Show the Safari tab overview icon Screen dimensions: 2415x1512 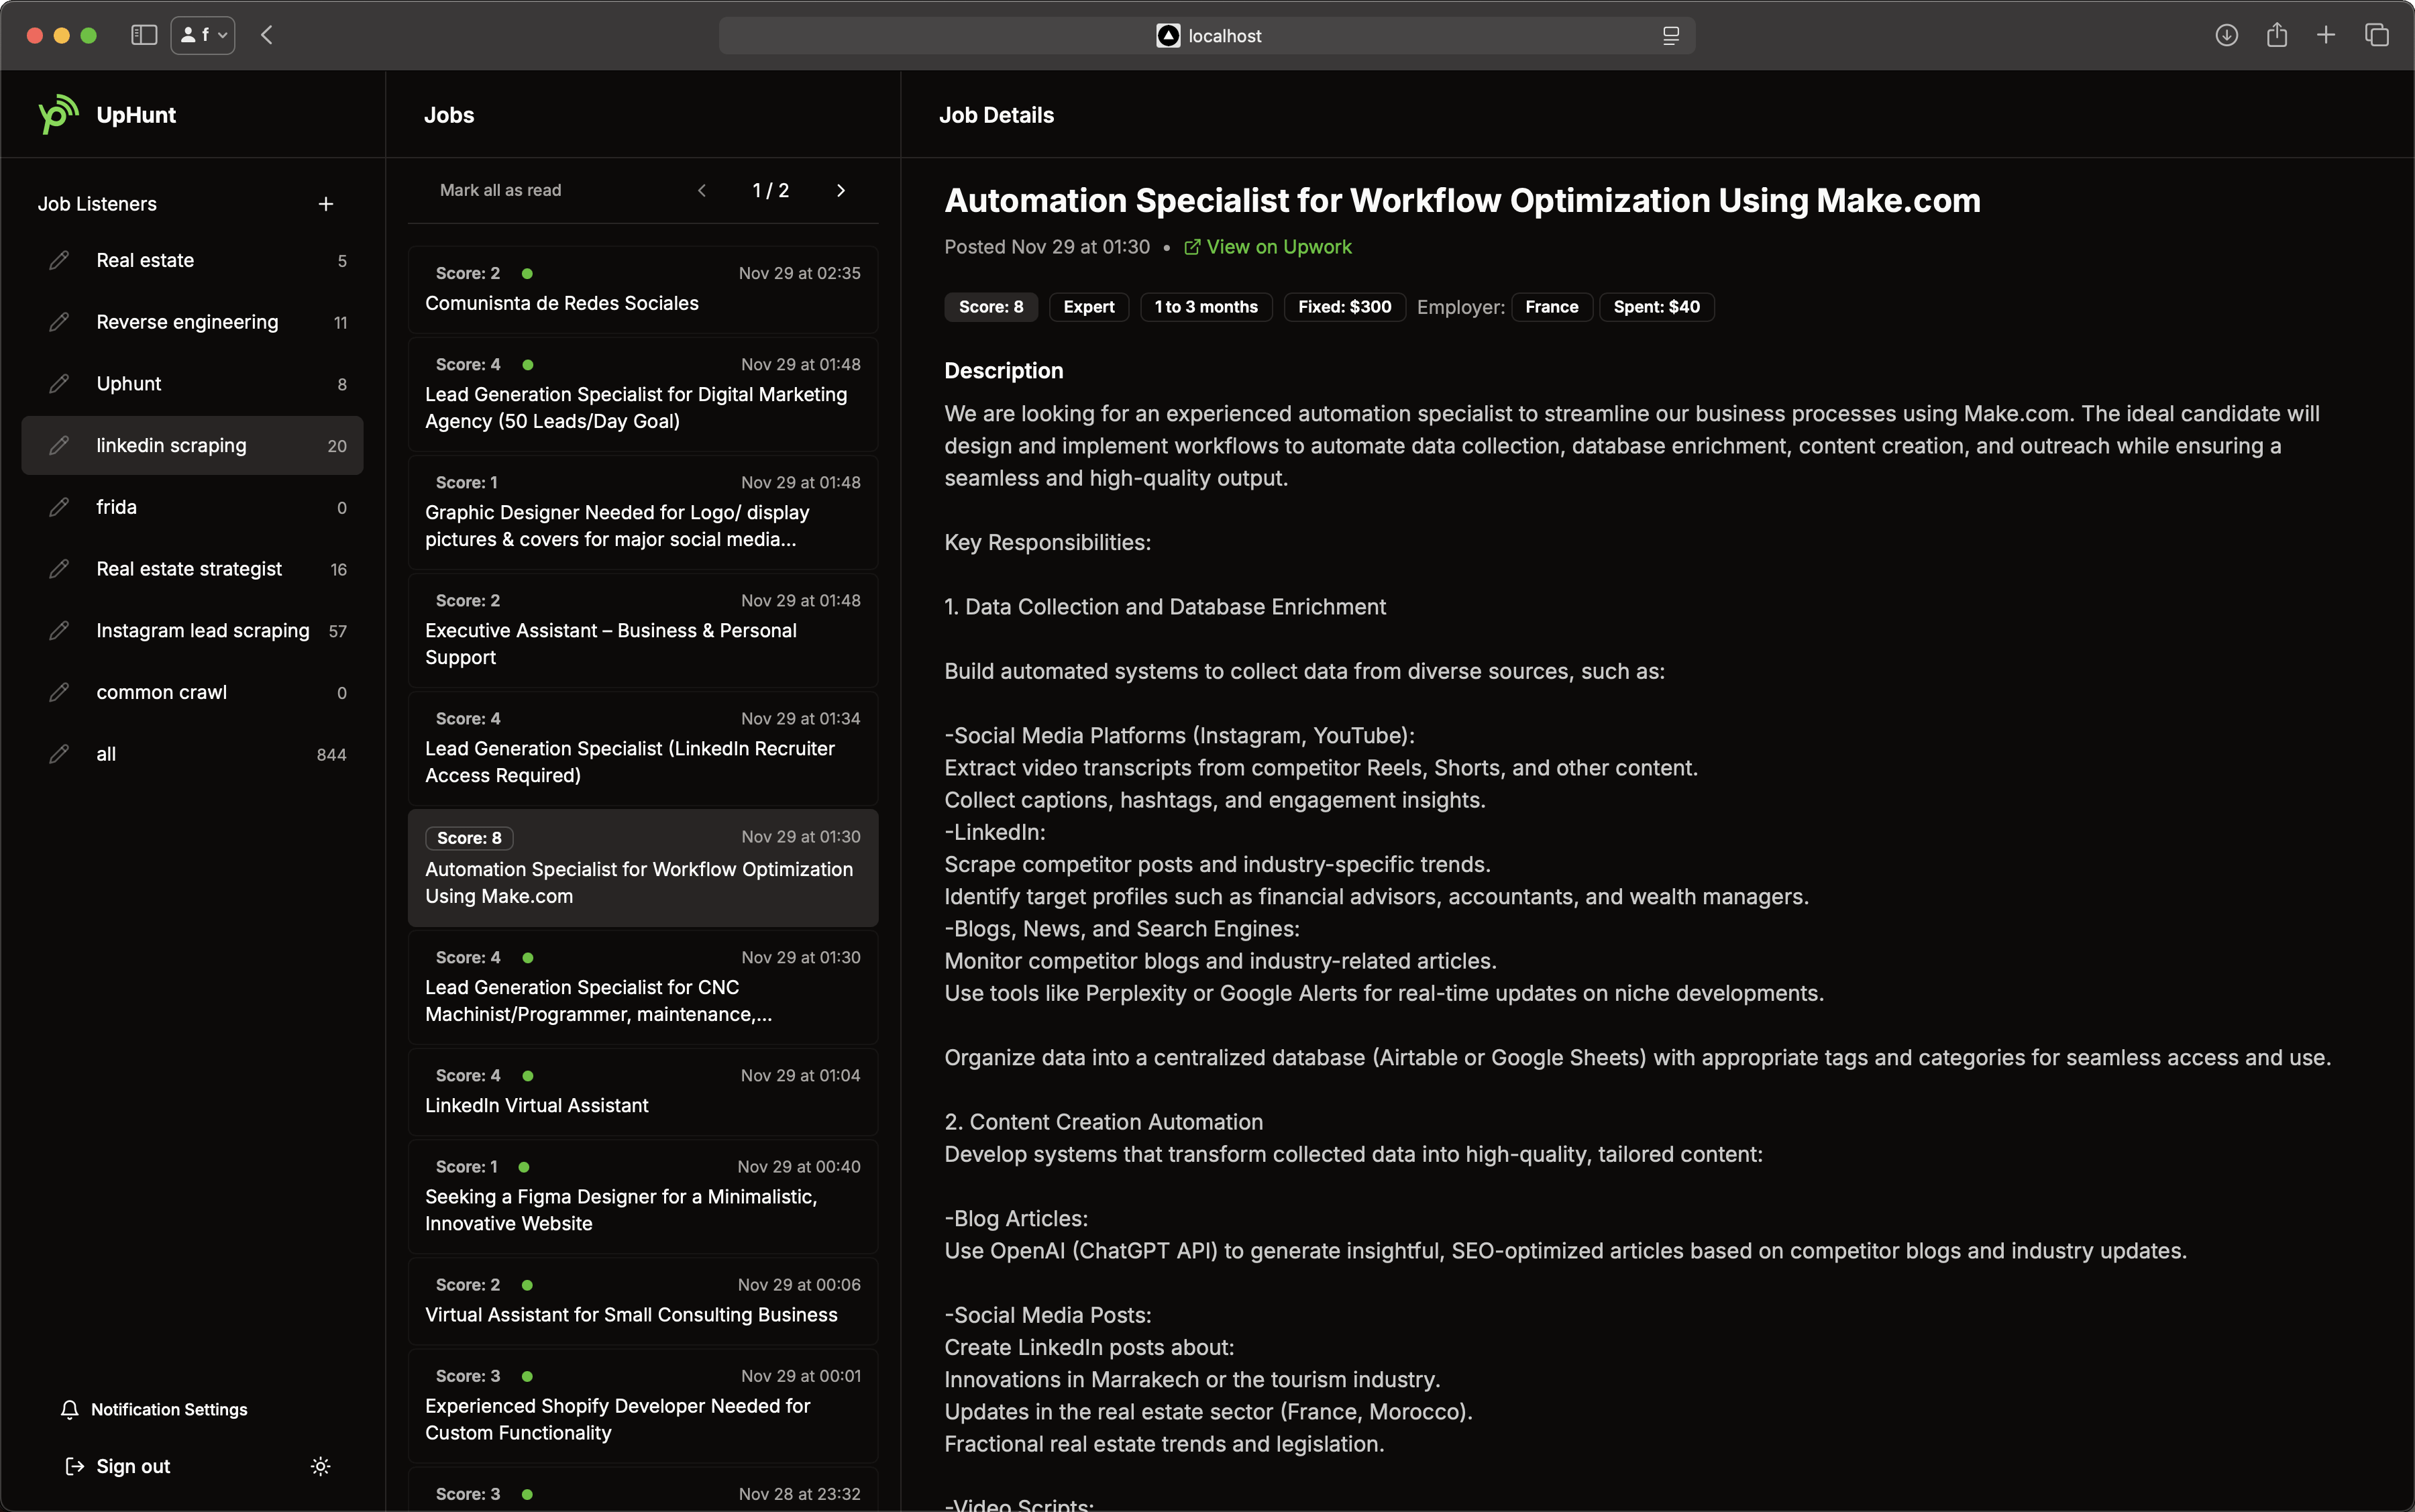(2377, 35)
